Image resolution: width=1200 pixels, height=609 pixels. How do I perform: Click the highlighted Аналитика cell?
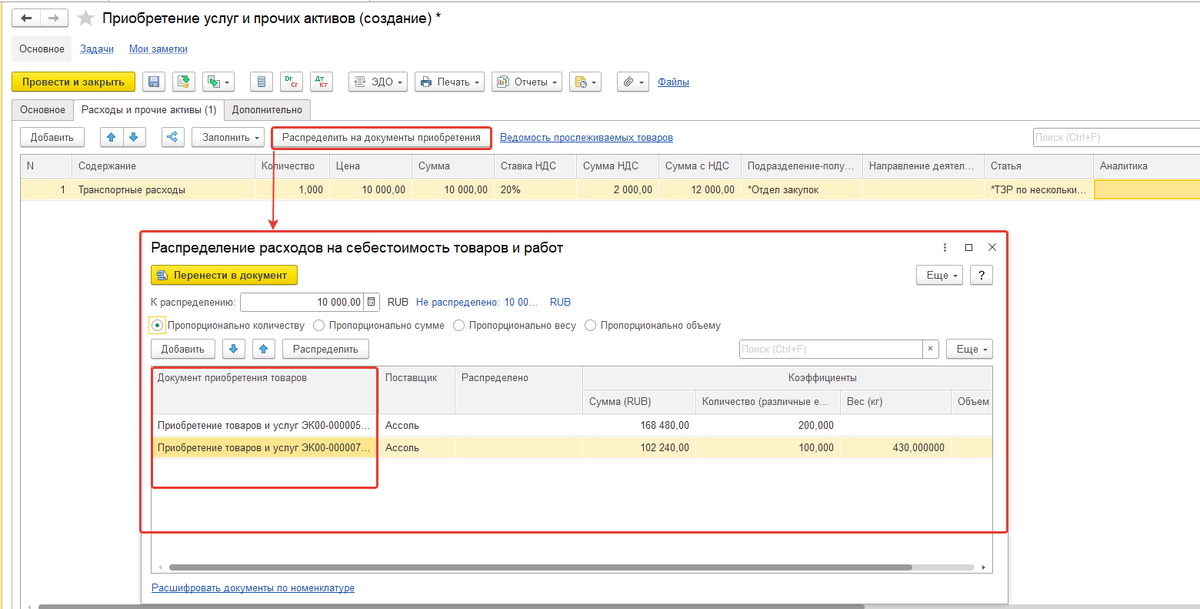pyautogui.click(x=1147, y=189)
